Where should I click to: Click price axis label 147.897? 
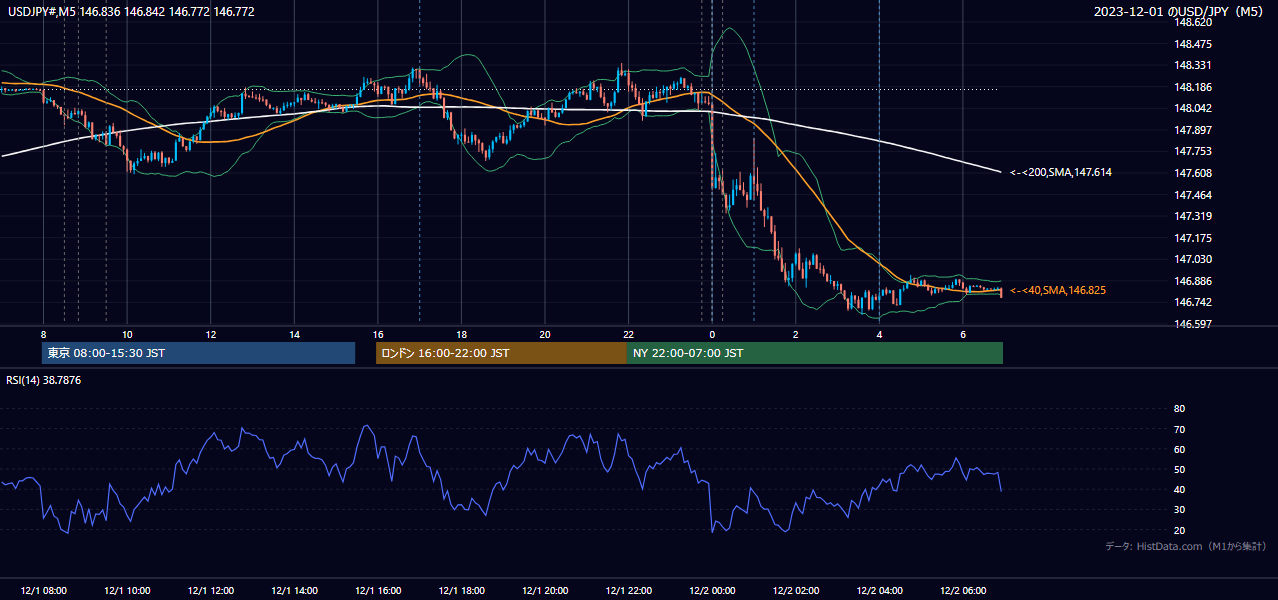coord(1192,130)
